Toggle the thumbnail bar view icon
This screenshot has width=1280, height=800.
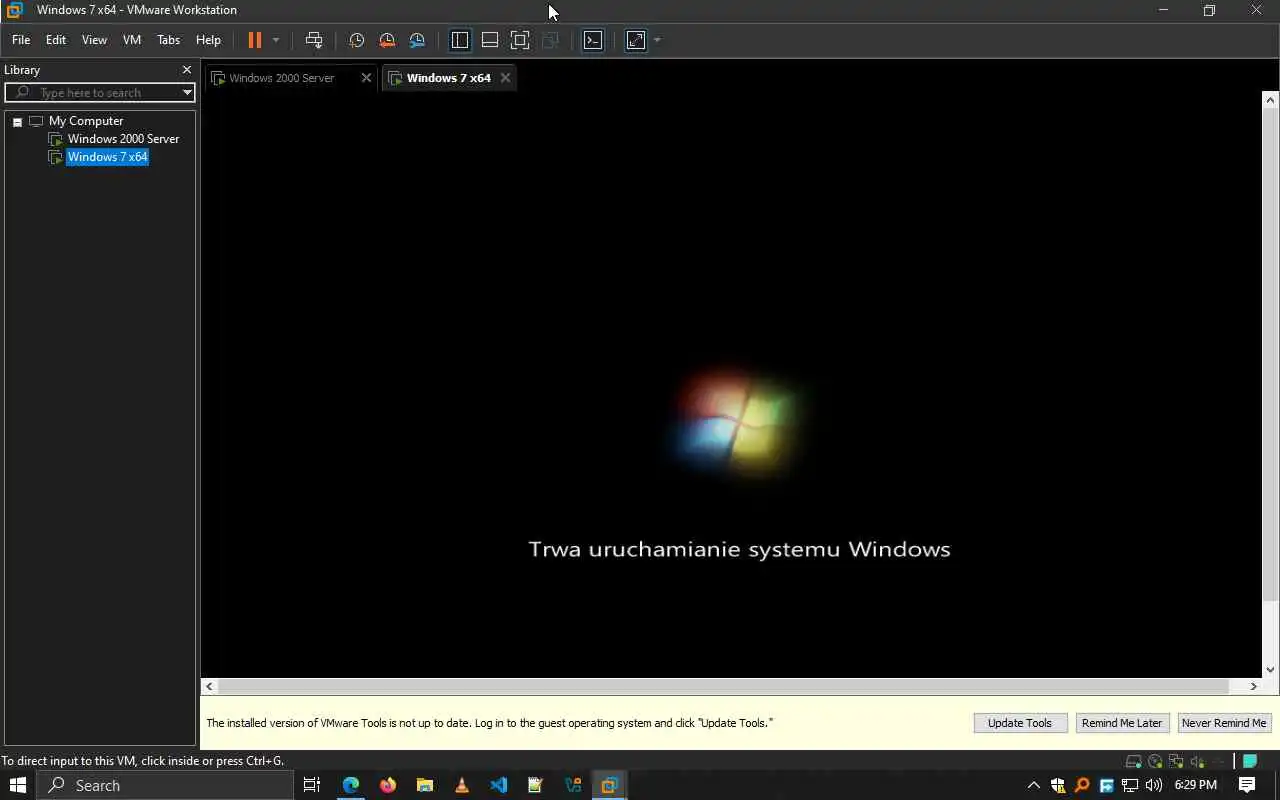tap(490, 40)
